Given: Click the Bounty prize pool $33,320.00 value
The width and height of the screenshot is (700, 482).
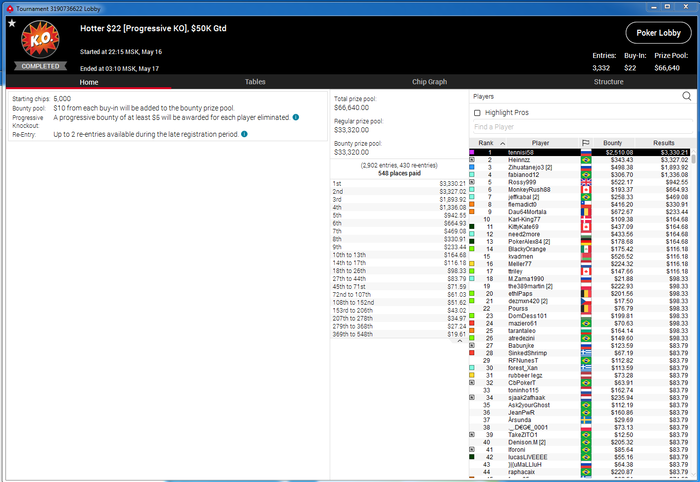Looking at the screenshot, I should pyautogui.click(x=351, y=152).
